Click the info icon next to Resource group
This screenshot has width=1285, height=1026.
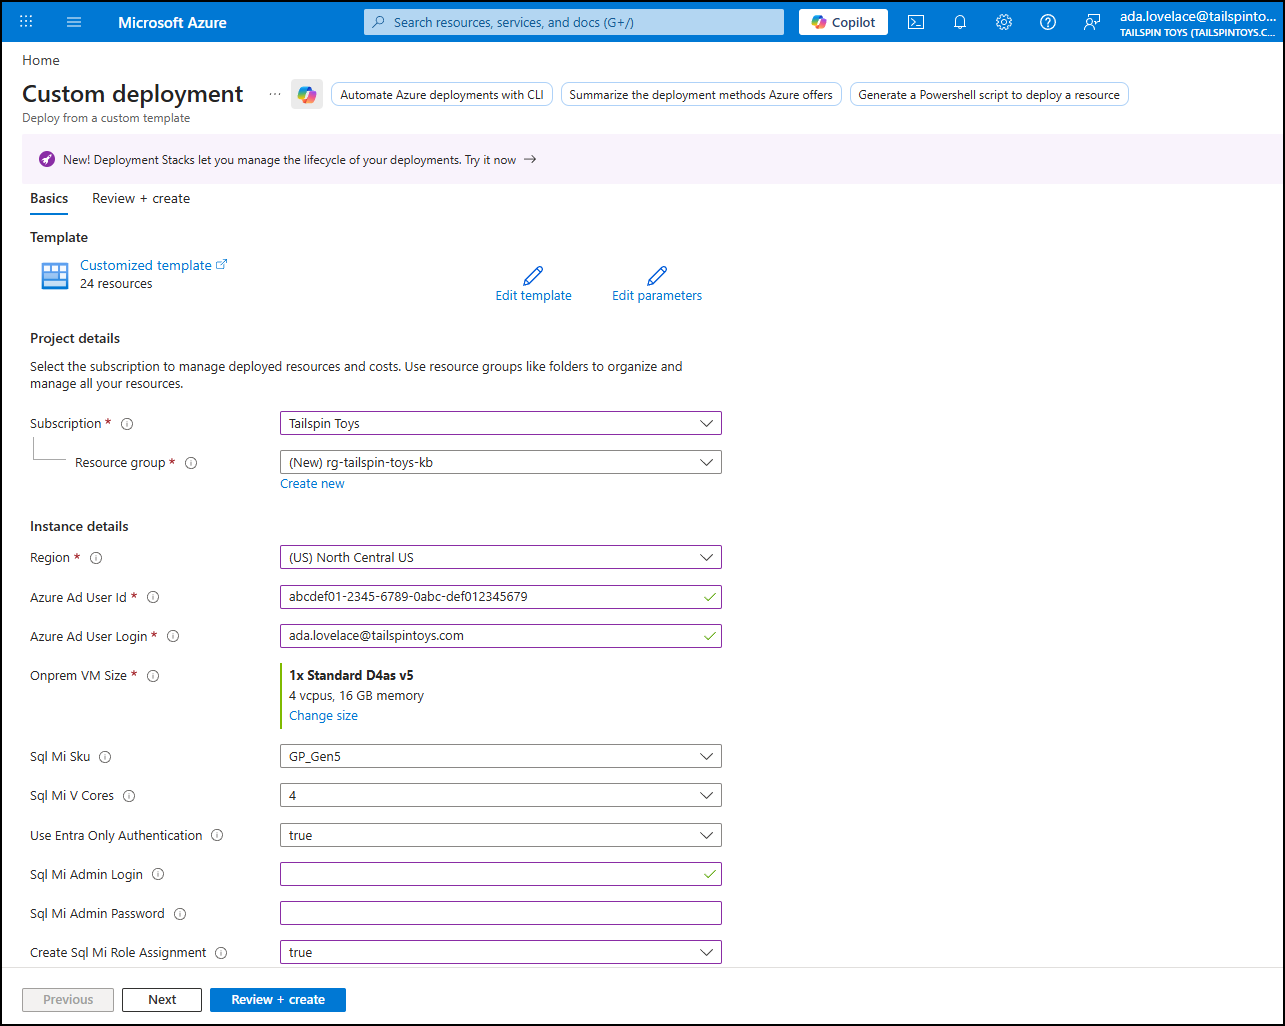pos(191,463)
